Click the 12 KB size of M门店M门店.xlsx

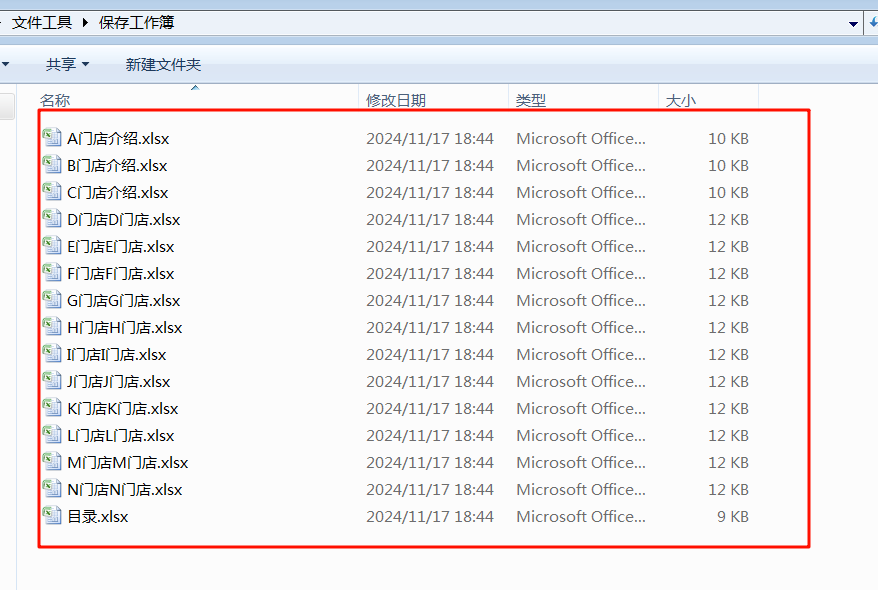tap(728, 462)
